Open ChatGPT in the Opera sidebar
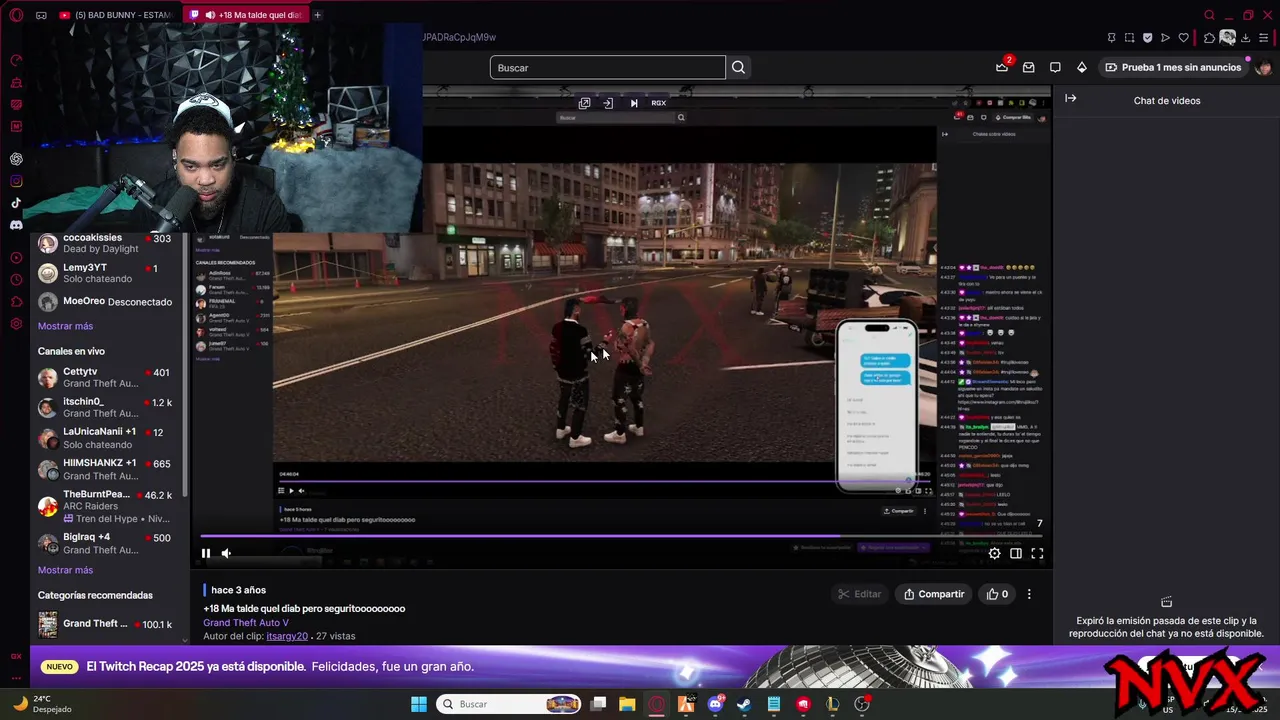 [x=16, y=159]
